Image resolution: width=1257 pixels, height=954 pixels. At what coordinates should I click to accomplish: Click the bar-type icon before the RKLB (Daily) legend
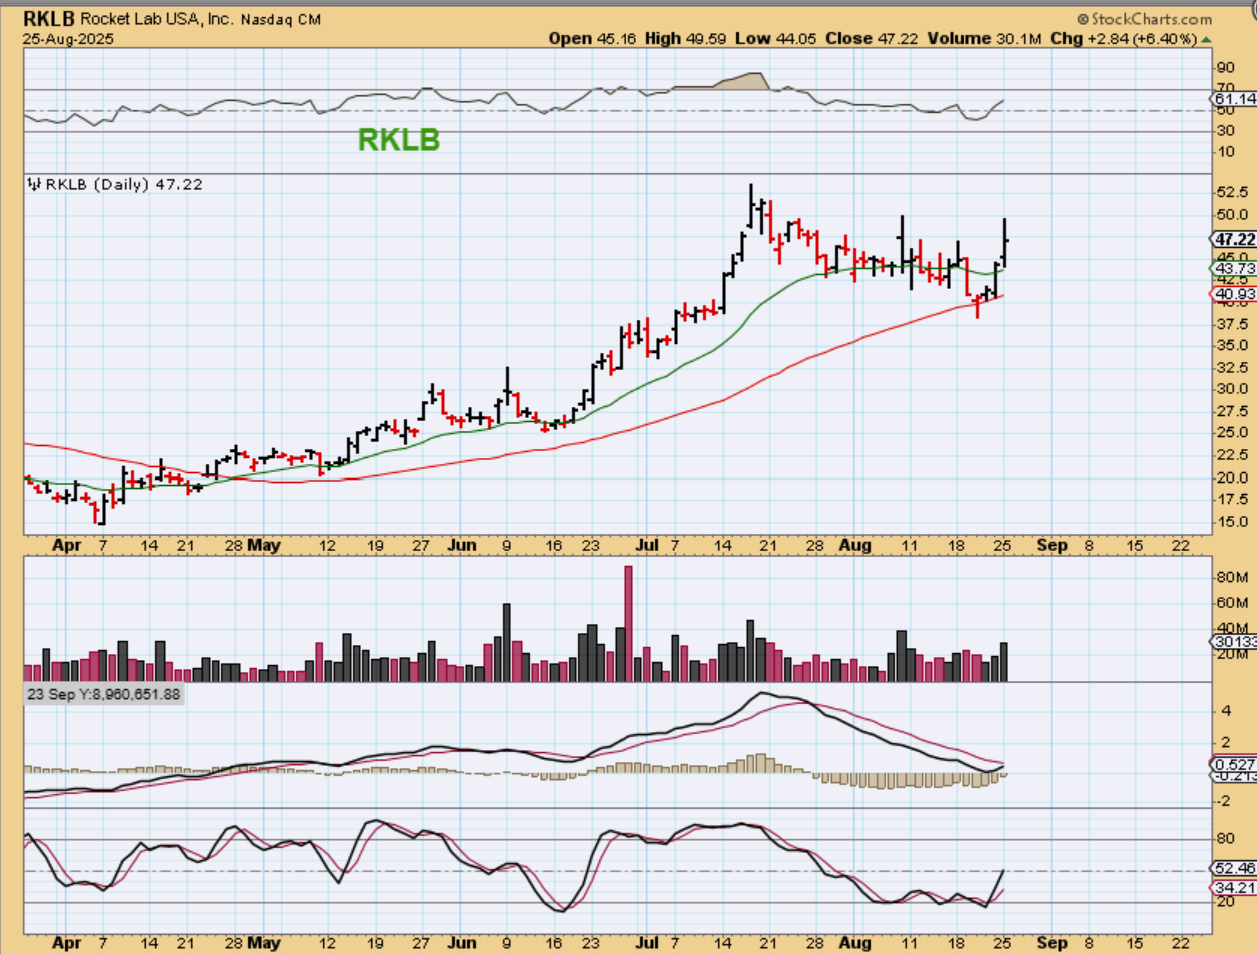pos(35,184)
